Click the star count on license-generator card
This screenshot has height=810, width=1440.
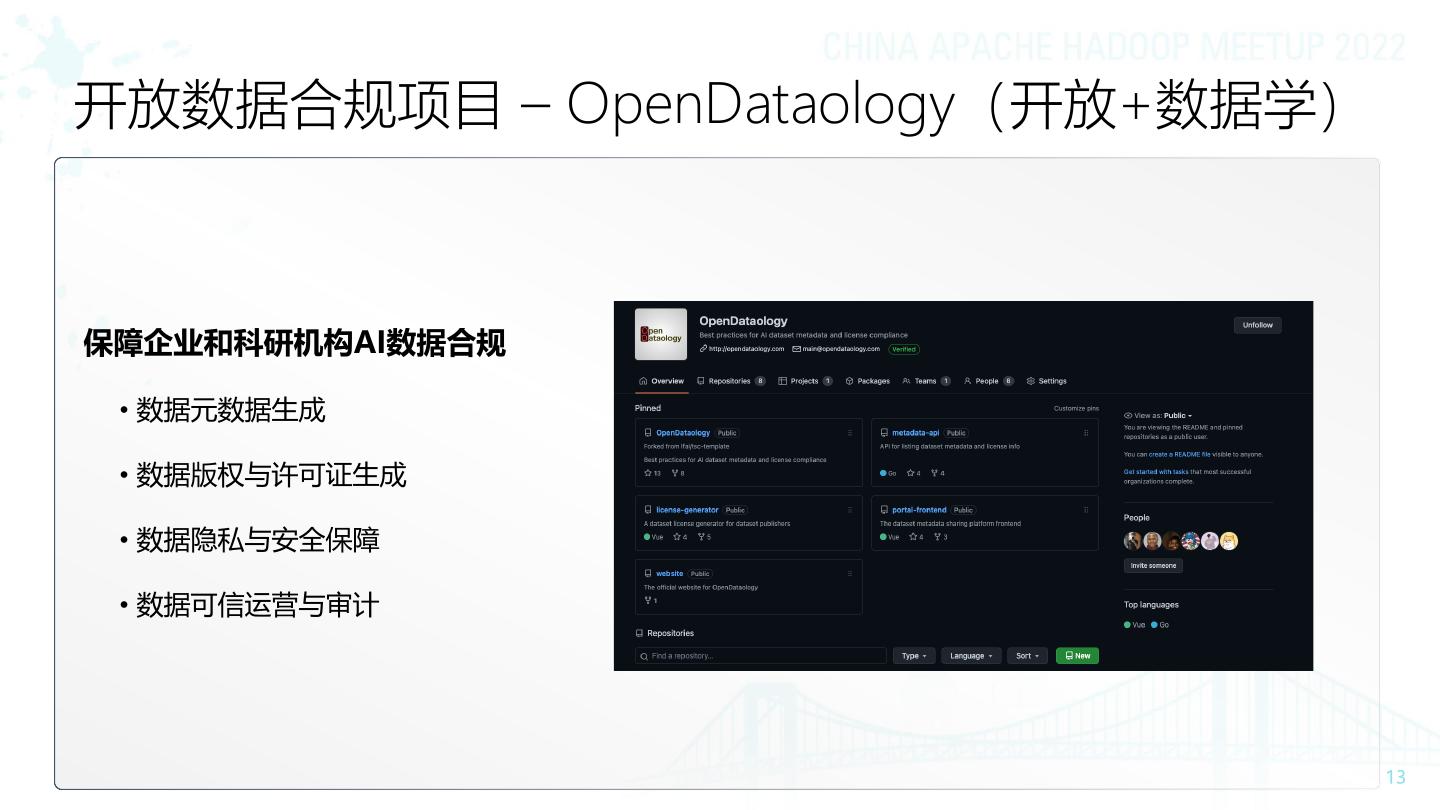(x=680, y=537)
